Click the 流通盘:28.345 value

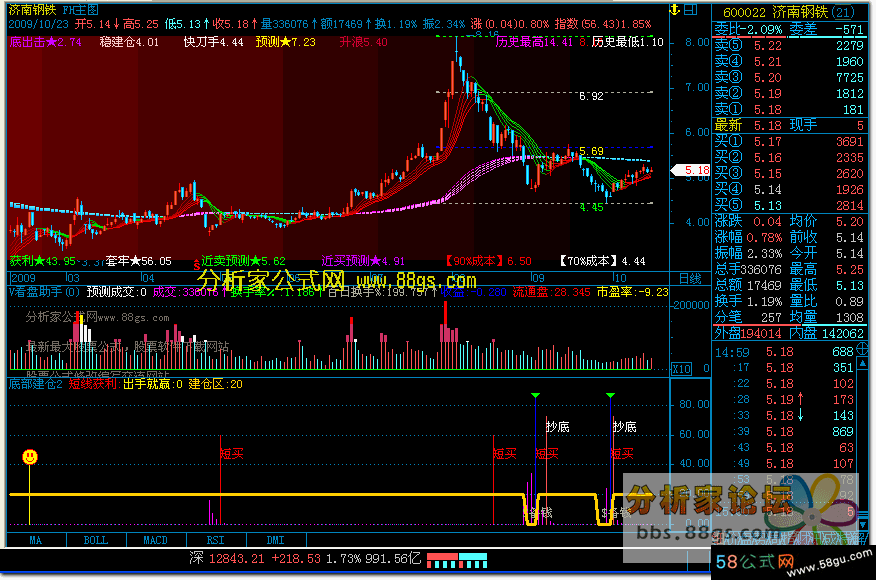551,292
